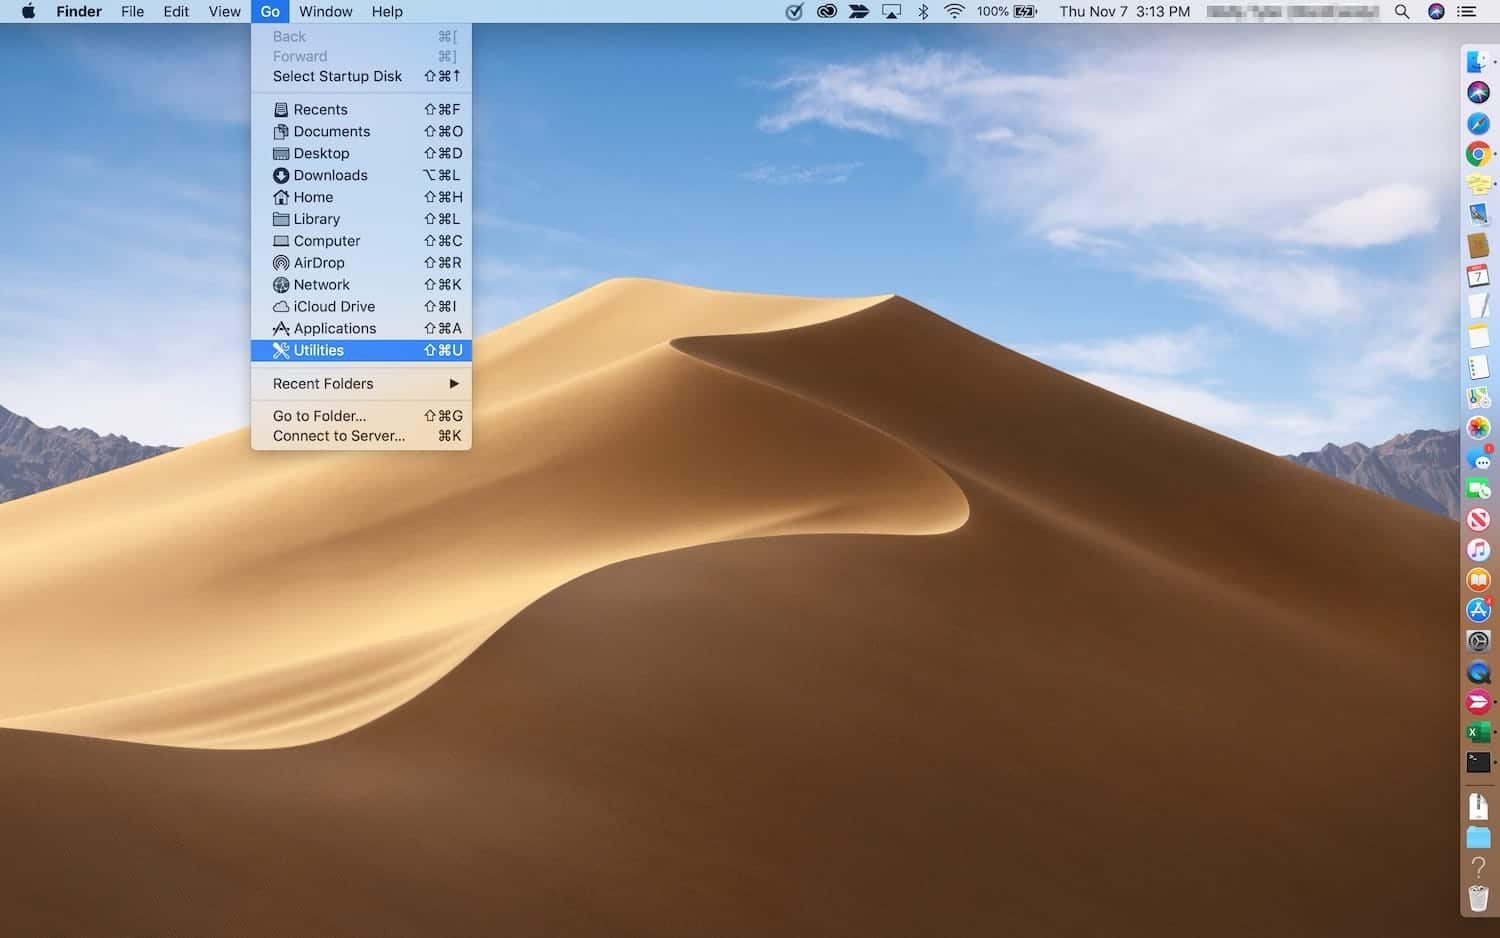The image size is (1500, 938).
Task: Click the Trash icon in the Dock
Action: [1478, 898]
